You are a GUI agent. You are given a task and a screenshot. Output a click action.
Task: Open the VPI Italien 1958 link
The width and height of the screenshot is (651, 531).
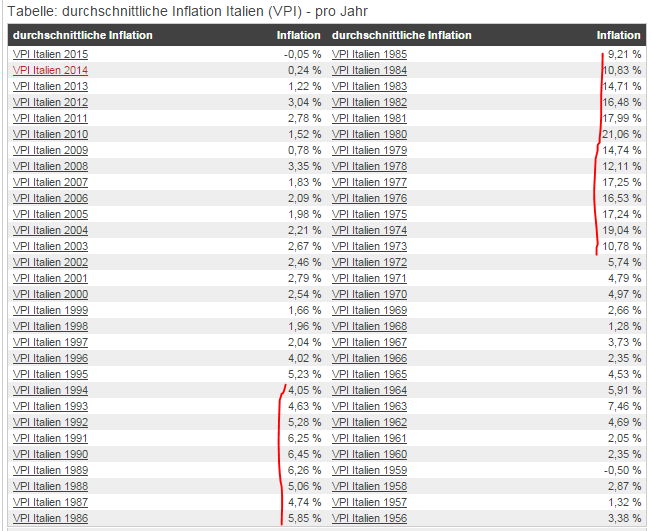[369, 486]
